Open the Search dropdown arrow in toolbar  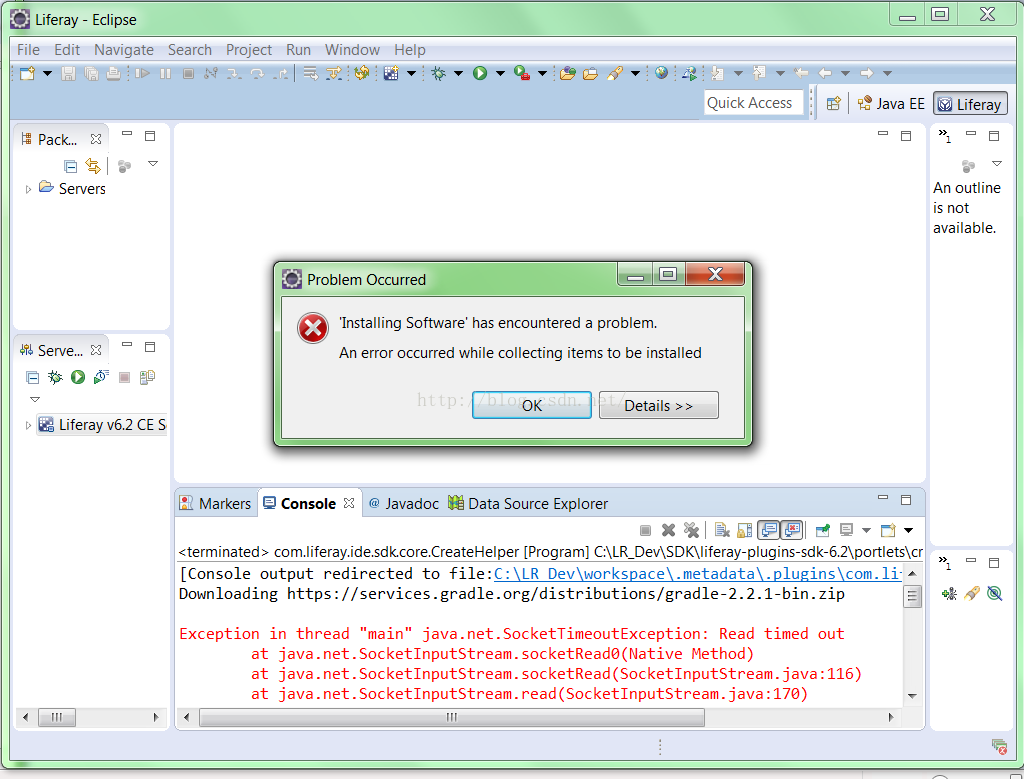tap(635, 73)
